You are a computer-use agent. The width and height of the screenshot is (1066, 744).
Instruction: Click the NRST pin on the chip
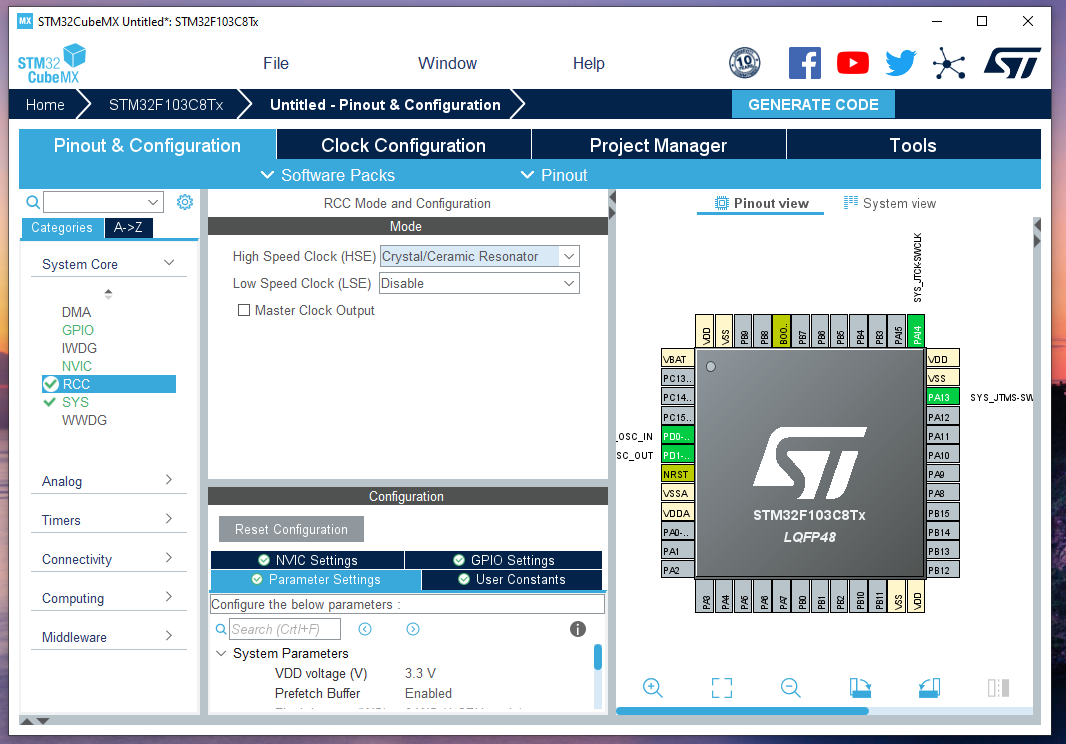tap(677, 474)
